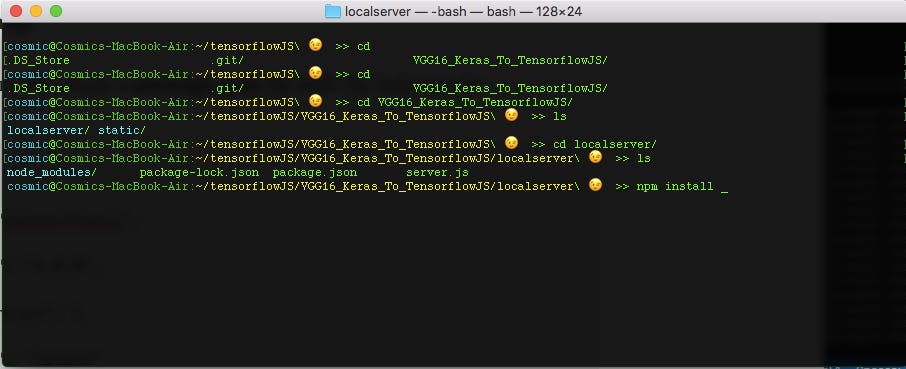
Task: Click the first 'VGG16_Keras_To_TensorflowJS/' completion entry
Action: click(x=510, y=60)
